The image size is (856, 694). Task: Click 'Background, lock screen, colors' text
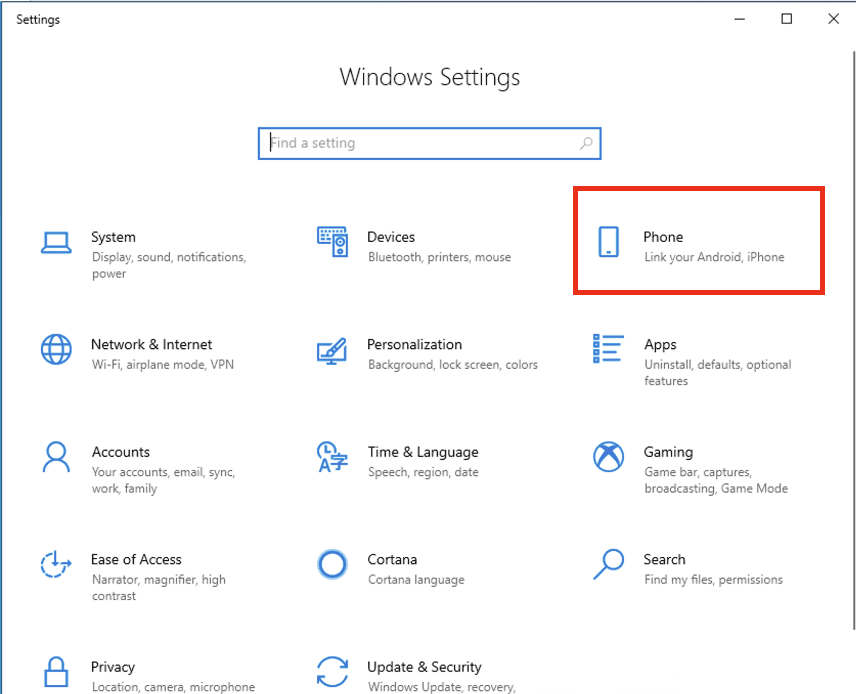click(x=453, y=365)
